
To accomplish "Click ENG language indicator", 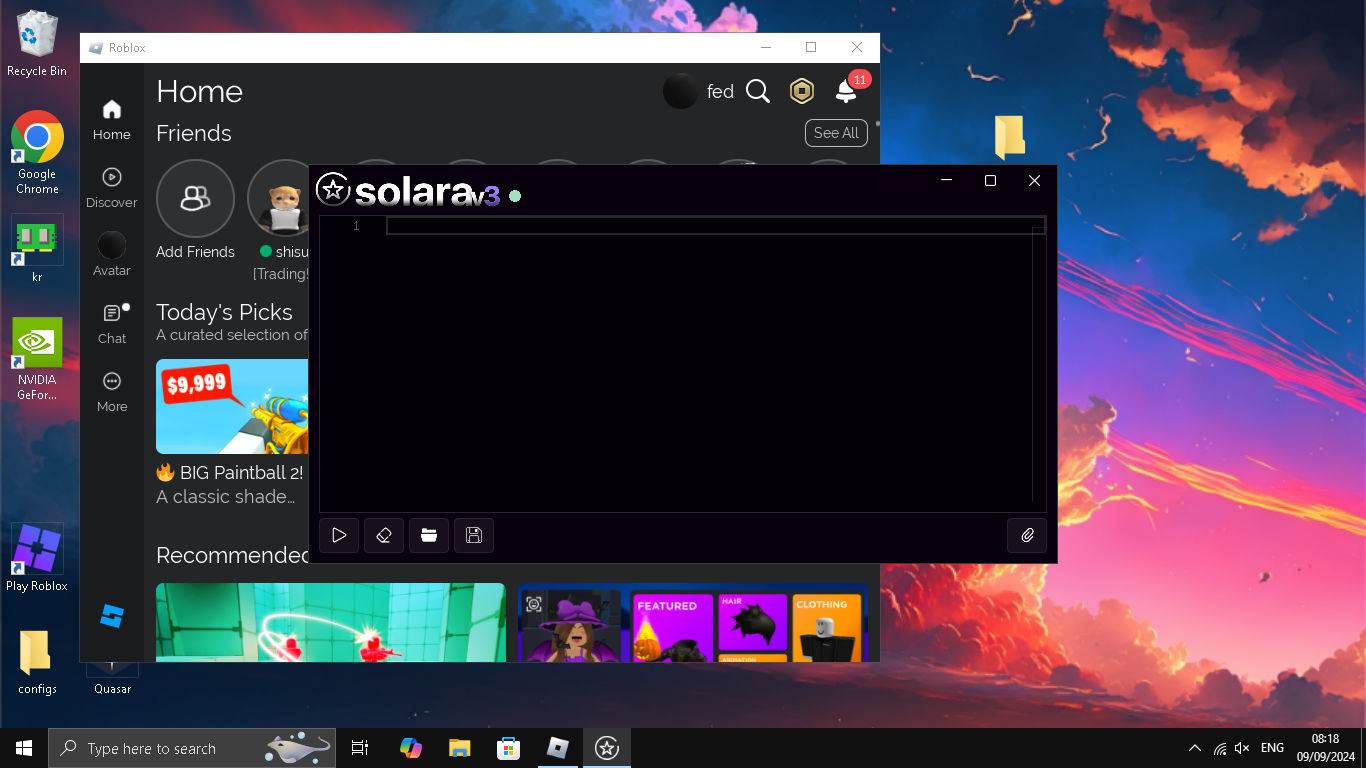I will (x=1272, y=748).
